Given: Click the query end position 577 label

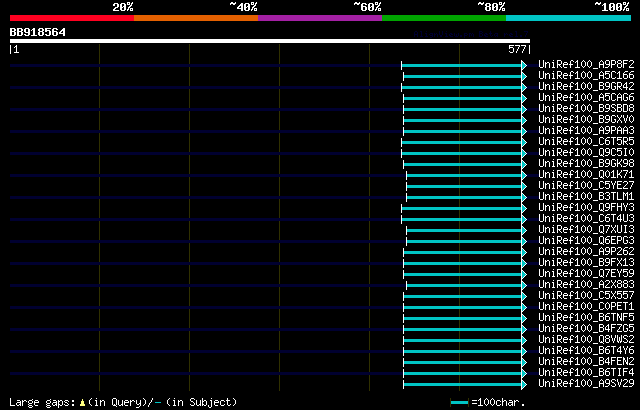Looking at the screenshot, I should [517, 49].
